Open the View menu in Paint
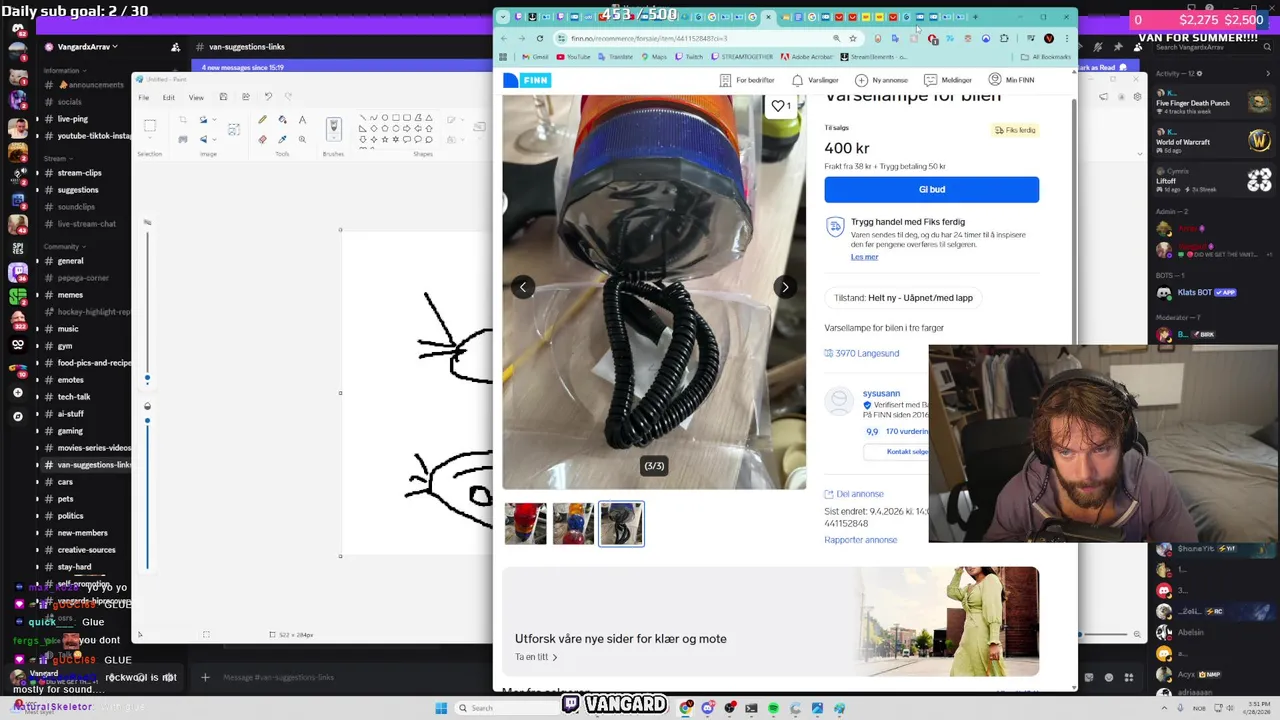Image resolution: width=1280 pixels, height=720 pixels. [x=196, y=97]
